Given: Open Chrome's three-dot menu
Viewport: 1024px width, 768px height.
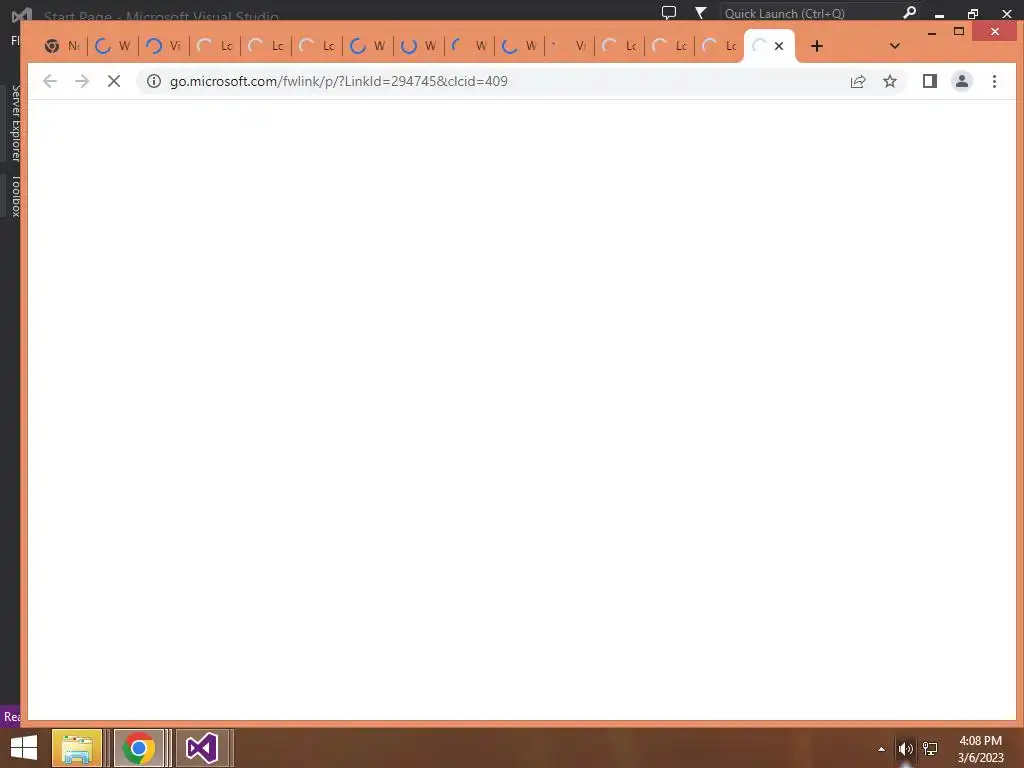Looking at the screenshot, I should click(x=994, y=81).
